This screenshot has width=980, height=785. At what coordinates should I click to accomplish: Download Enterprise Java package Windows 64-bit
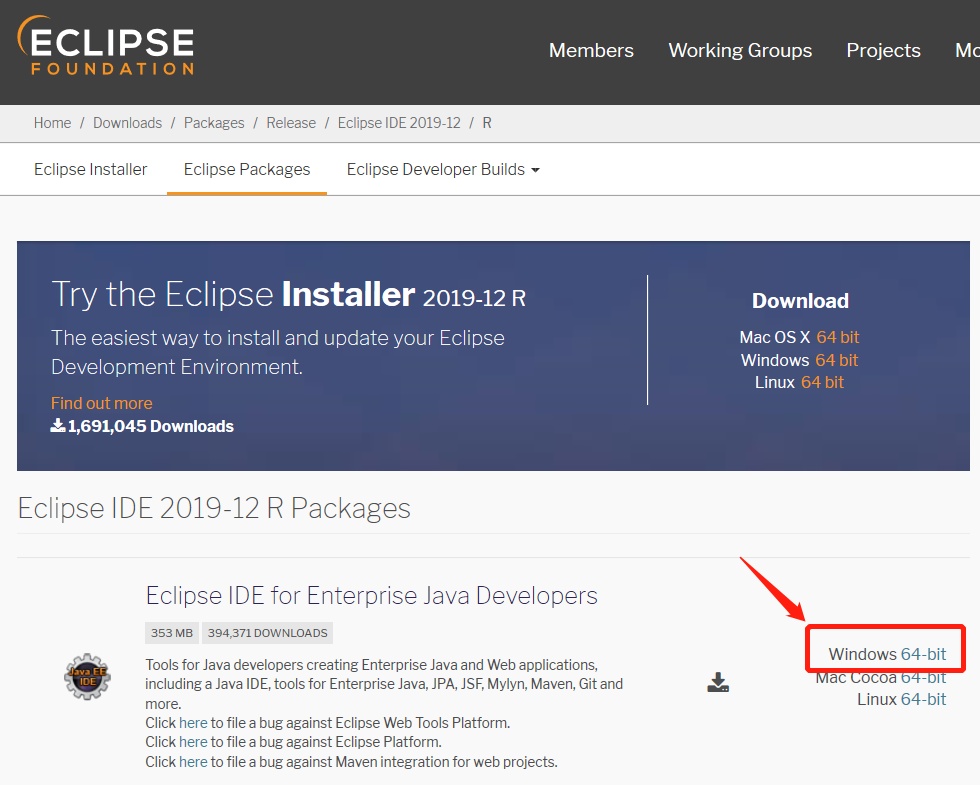pyautogui.click(x=923, y=654)
